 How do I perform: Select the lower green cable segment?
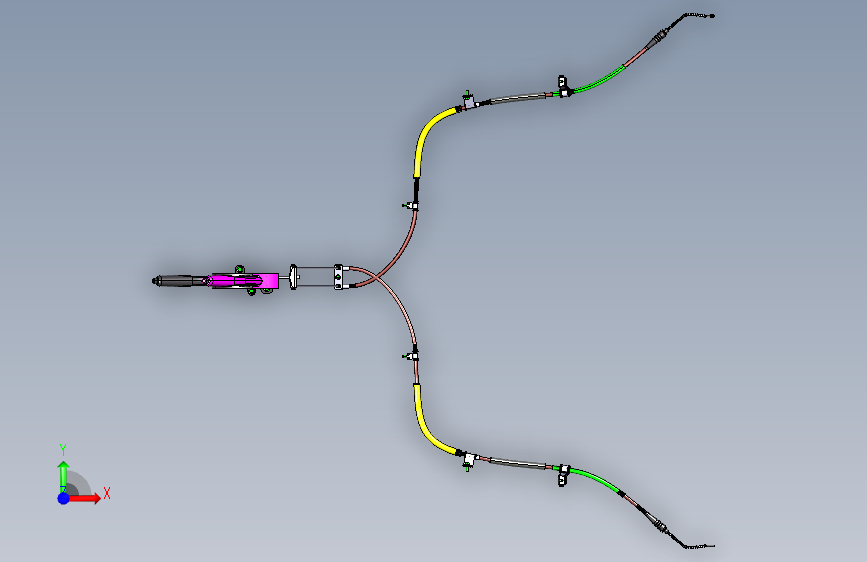coord(596,480)
